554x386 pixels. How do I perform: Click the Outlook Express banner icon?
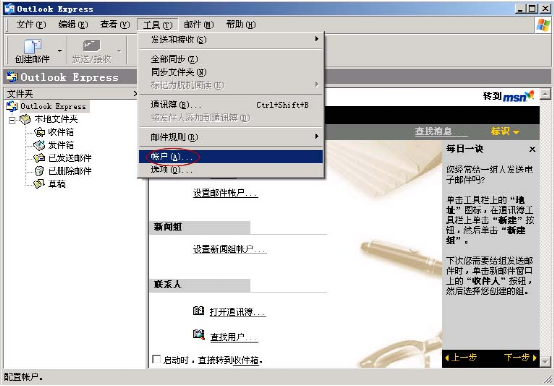(x=12, y=77)
